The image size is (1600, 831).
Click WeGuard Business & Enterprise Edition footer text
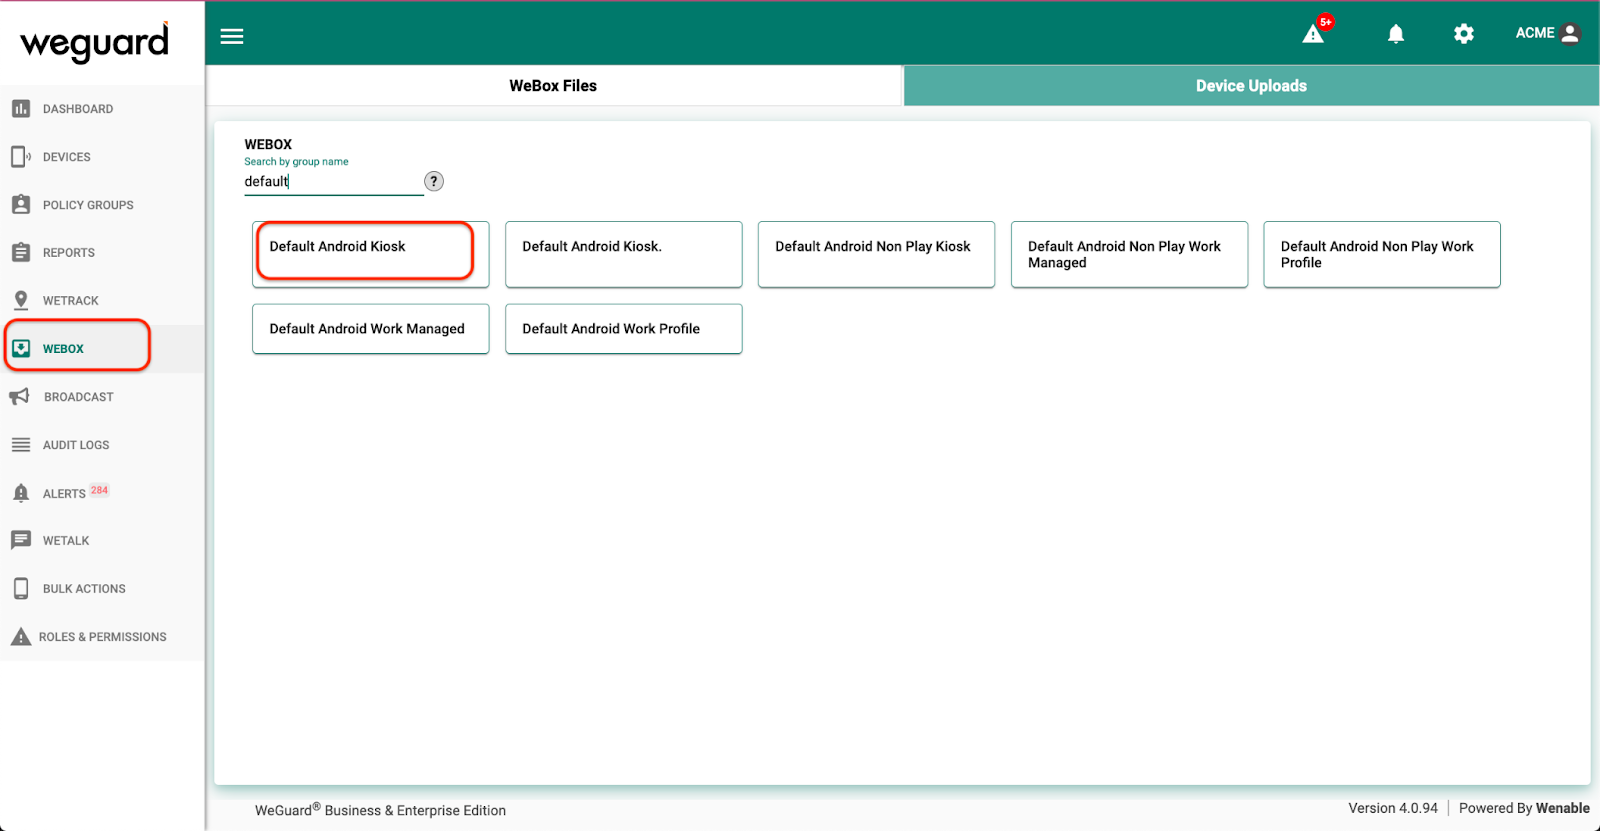[x=380, y=810]
